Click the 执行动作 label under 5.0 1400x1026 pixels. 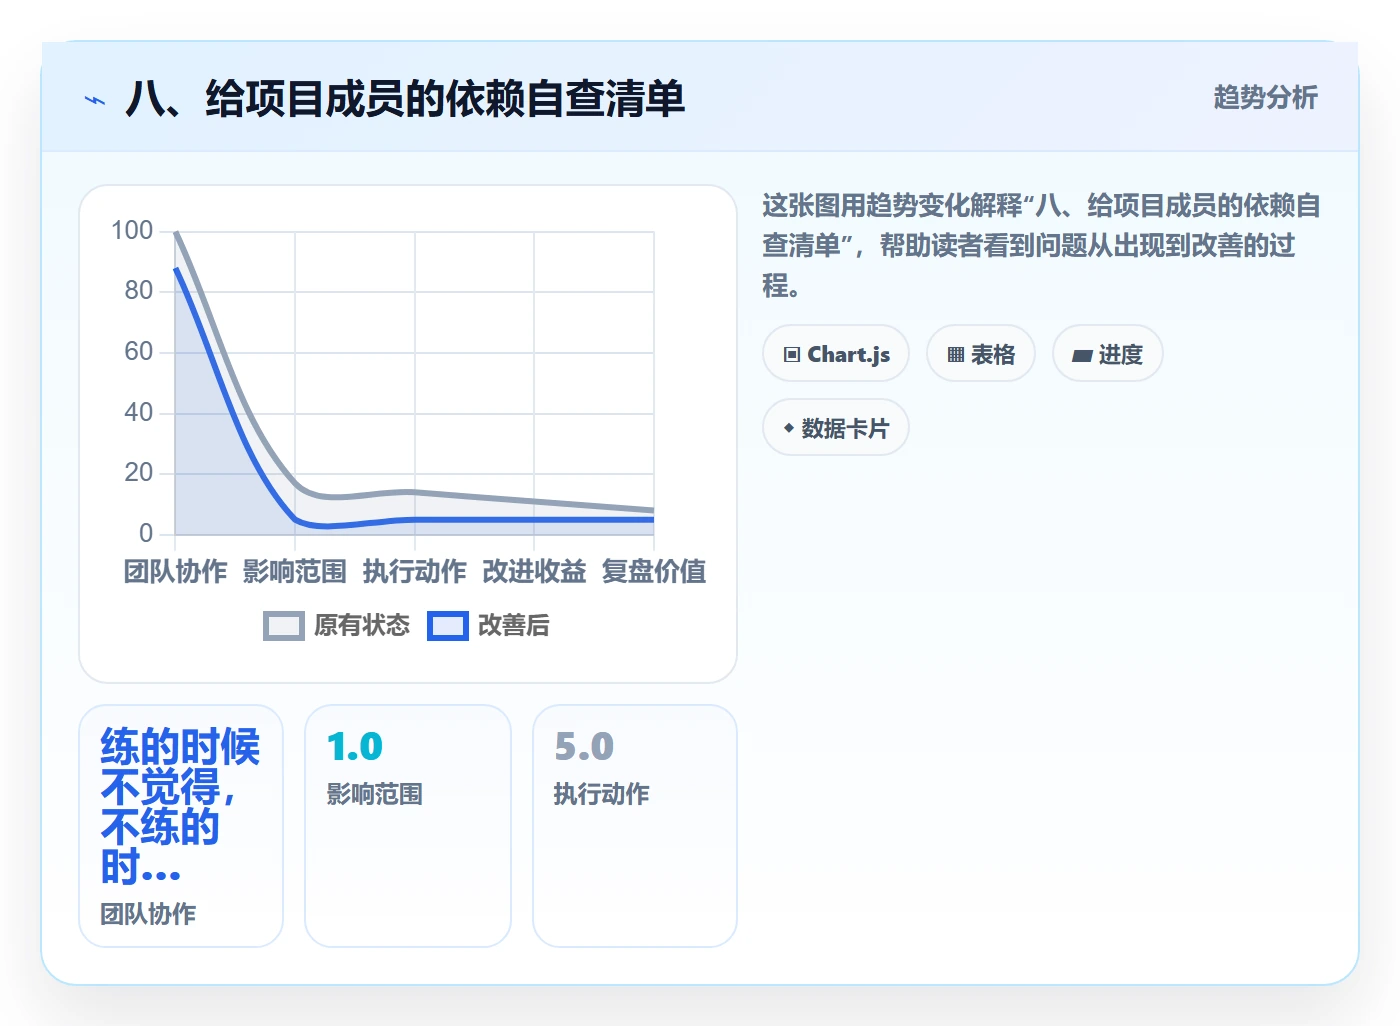tap(602, 795)
